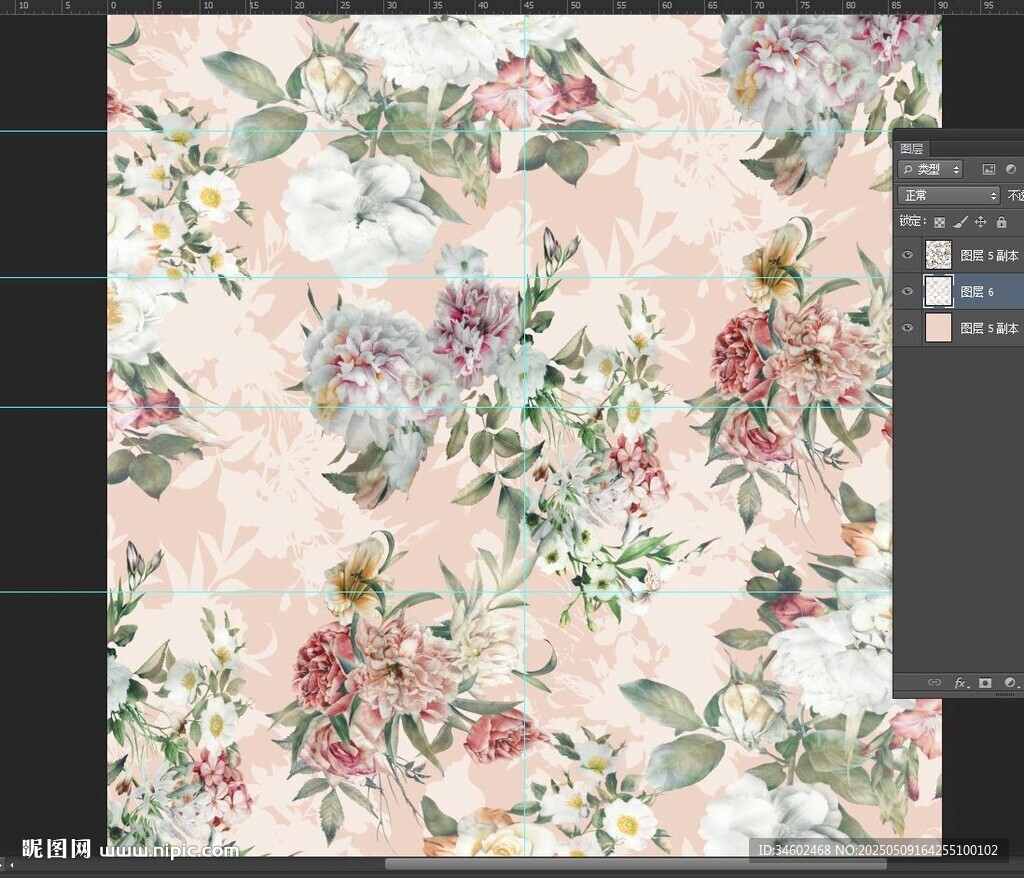The width and height of the screenshot is (1024, 878).
Task: Hide the 图层 6 layer
Action: [x=907, y=291]
